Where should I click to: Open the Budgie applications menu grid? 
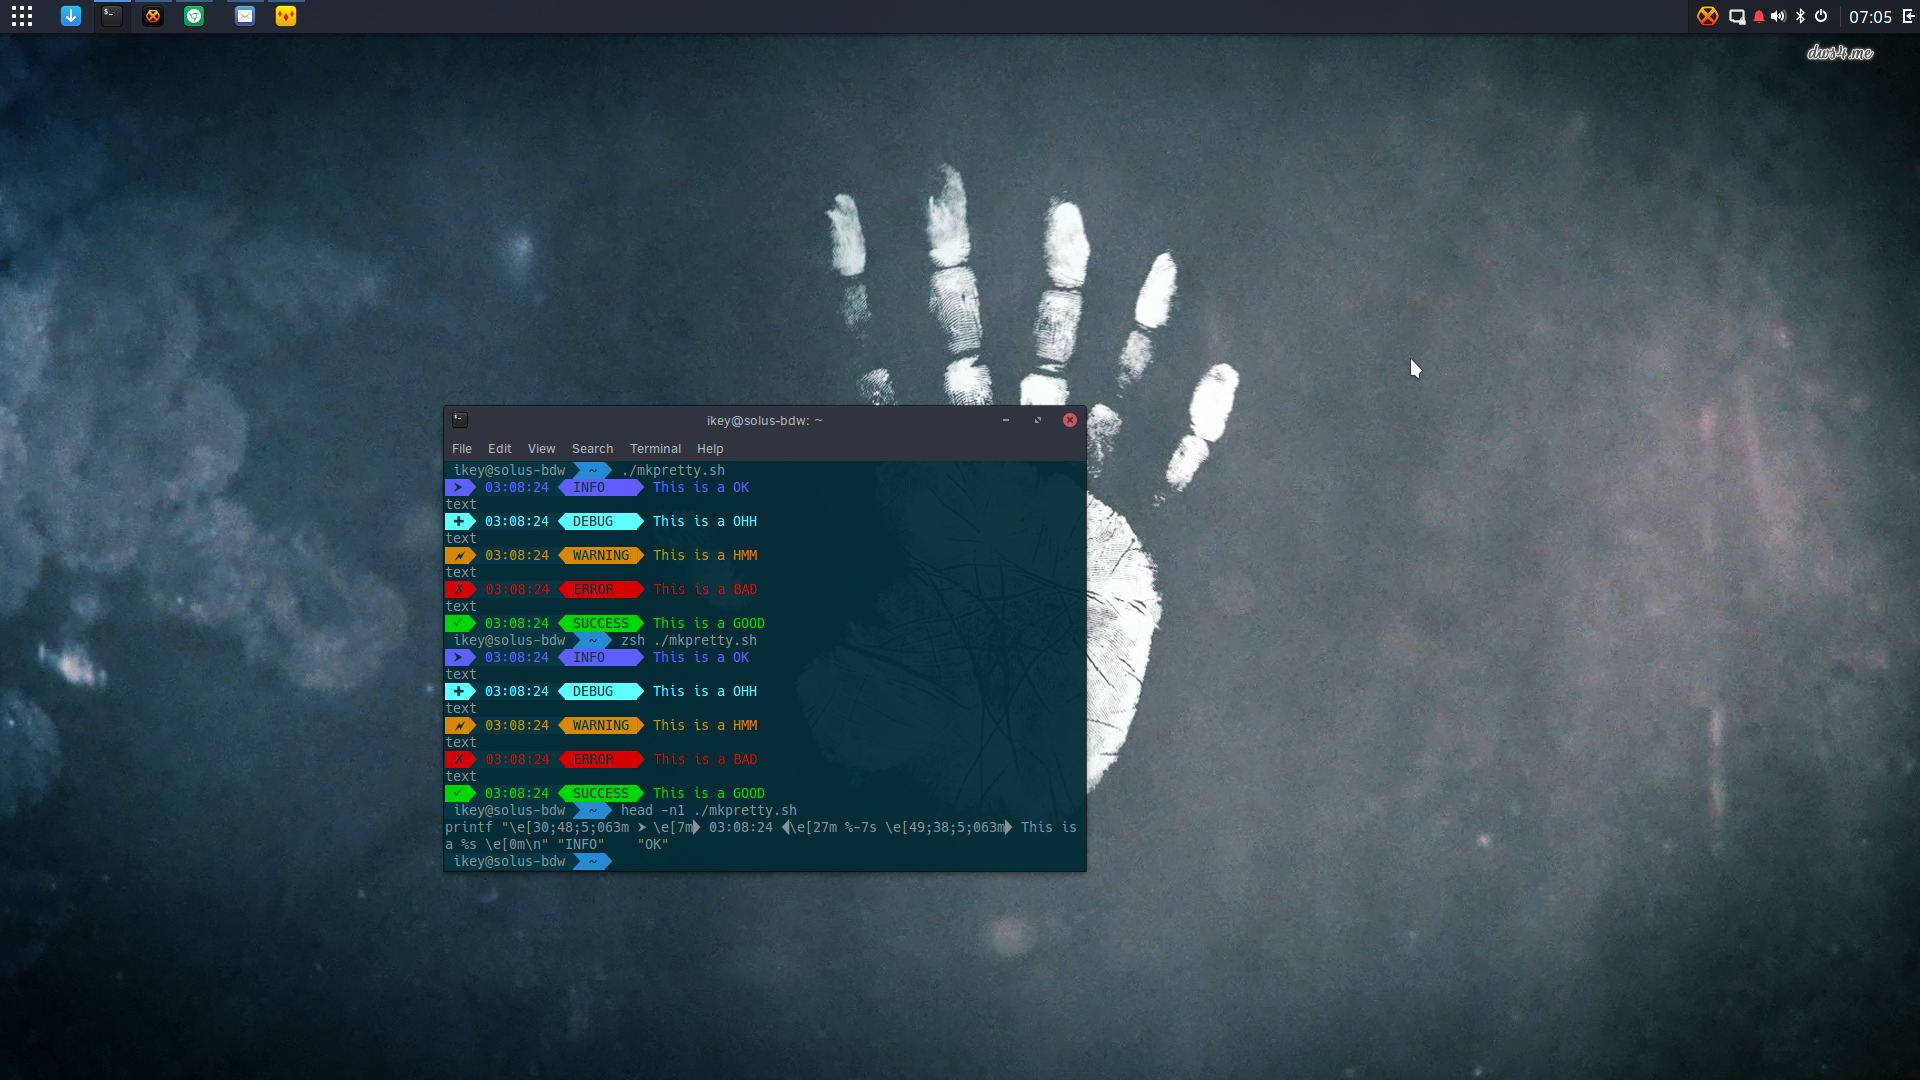coord(22,16)
